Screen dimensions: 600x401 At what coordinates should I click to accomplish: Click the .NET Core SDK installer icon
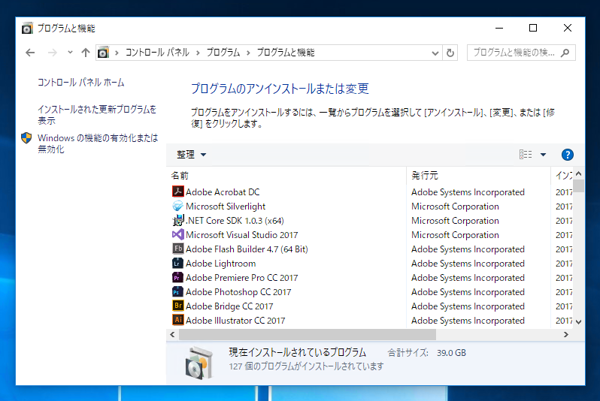point(178,220)
